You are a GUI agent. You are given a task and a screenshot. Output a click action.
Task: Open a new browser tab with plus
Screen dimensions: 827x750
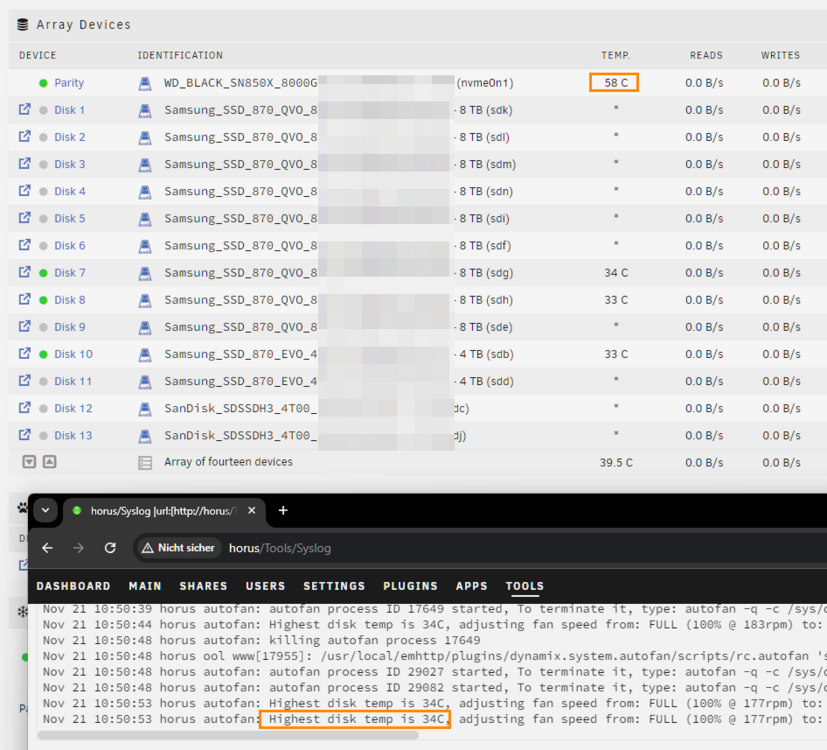point(283,510)
